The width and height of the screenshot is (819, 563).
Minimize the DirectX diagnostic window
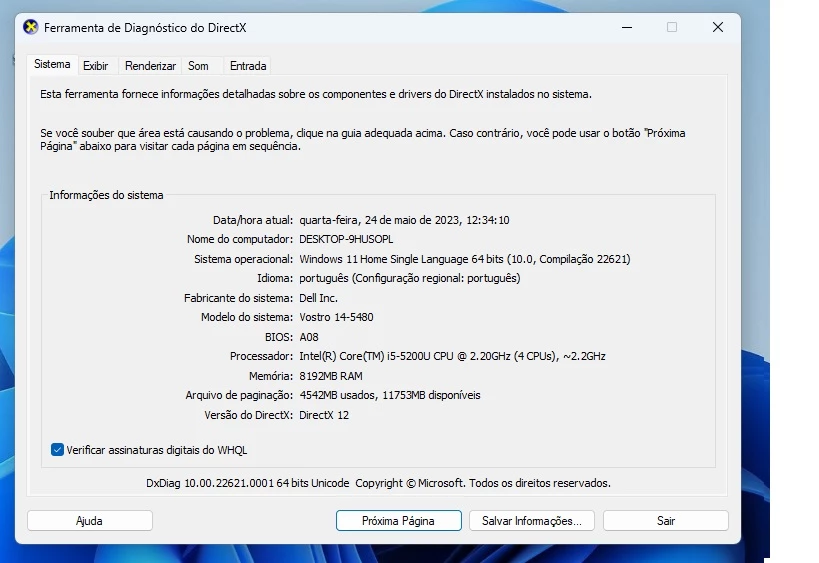point(627,27)
